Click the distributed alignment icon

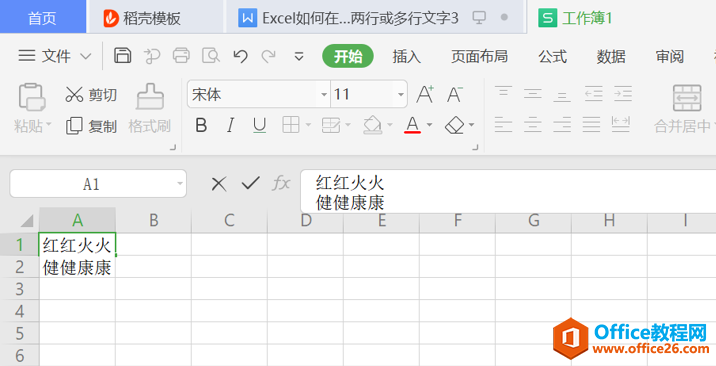point(621,124)
